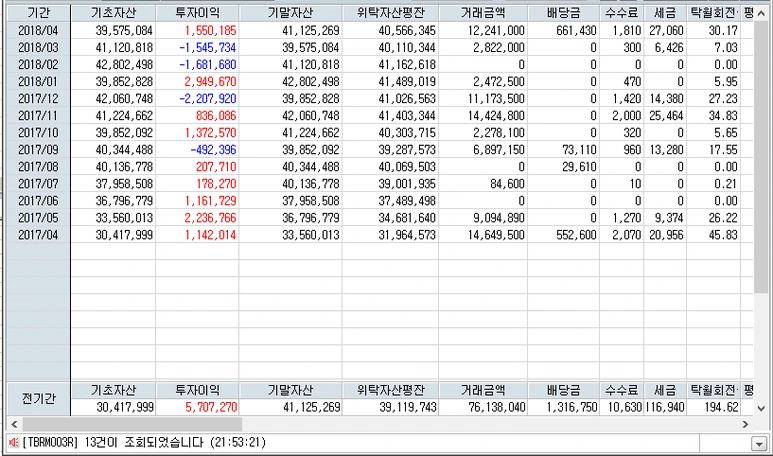
Task: Click total turnover value 194.62
Action: (x=721, y=407)
